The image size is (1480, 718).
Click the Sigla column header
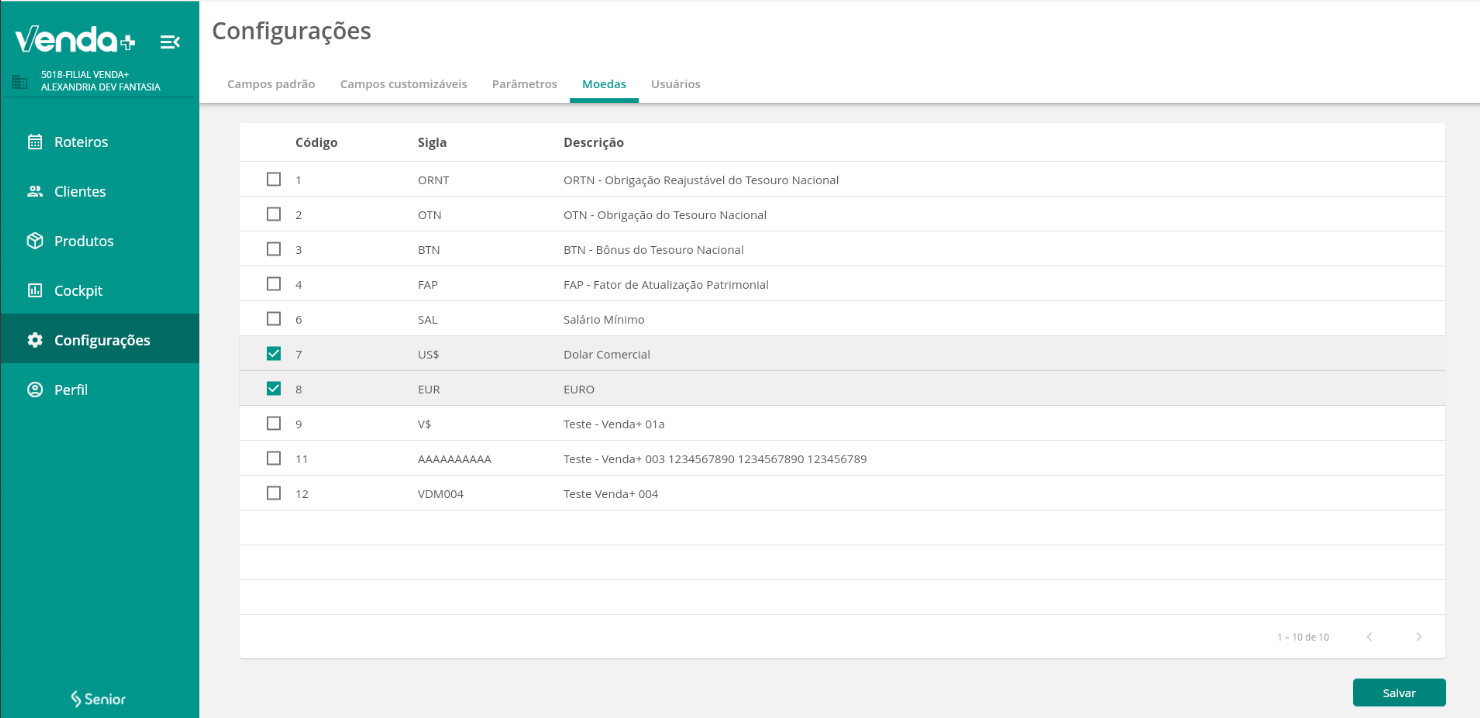pyautogui.click(x=432, y=143)
